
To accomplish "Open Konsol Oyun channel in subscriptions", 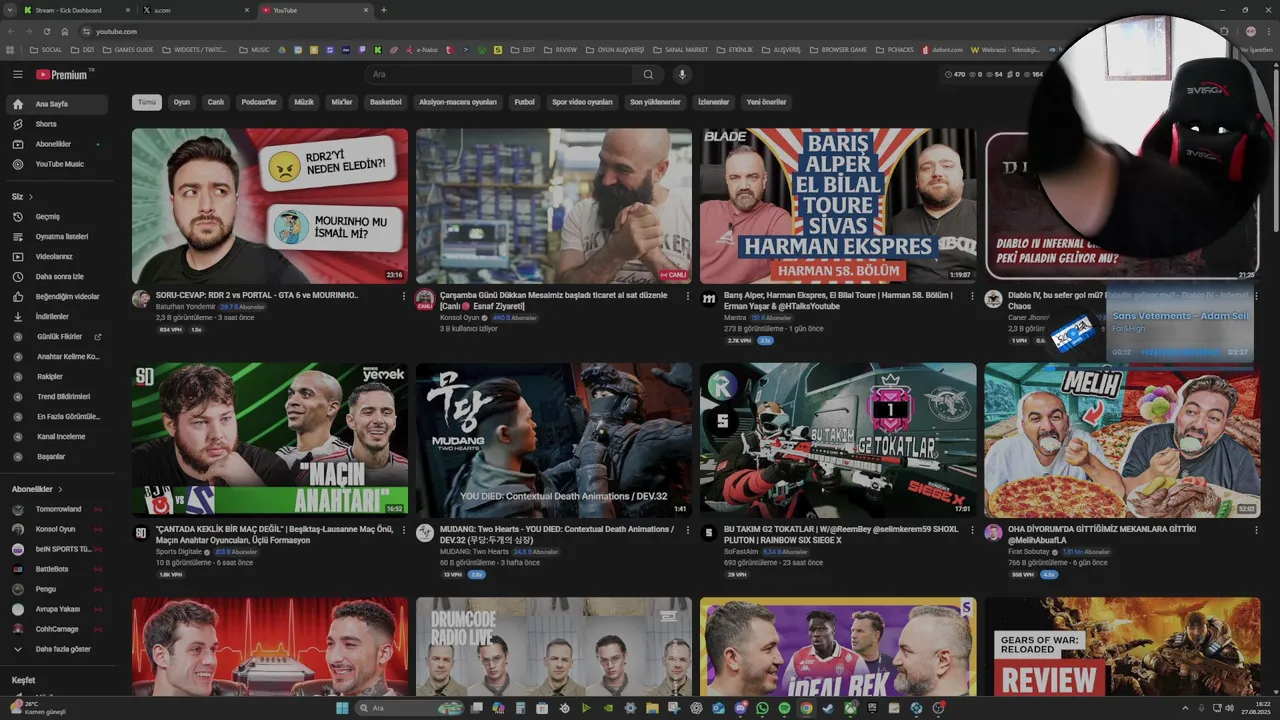I will tap(57, 529).
